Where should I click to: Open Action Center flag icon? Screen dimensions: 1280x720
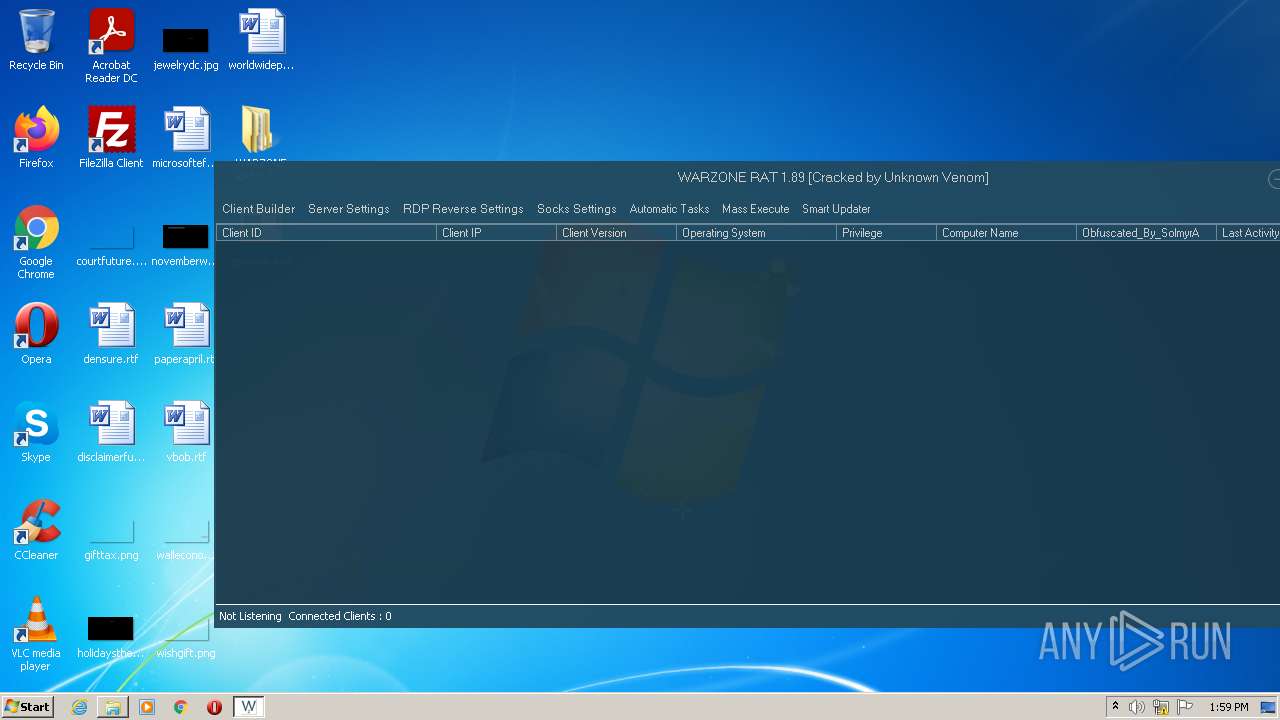pyautogui.click(x=1185, y=707)
